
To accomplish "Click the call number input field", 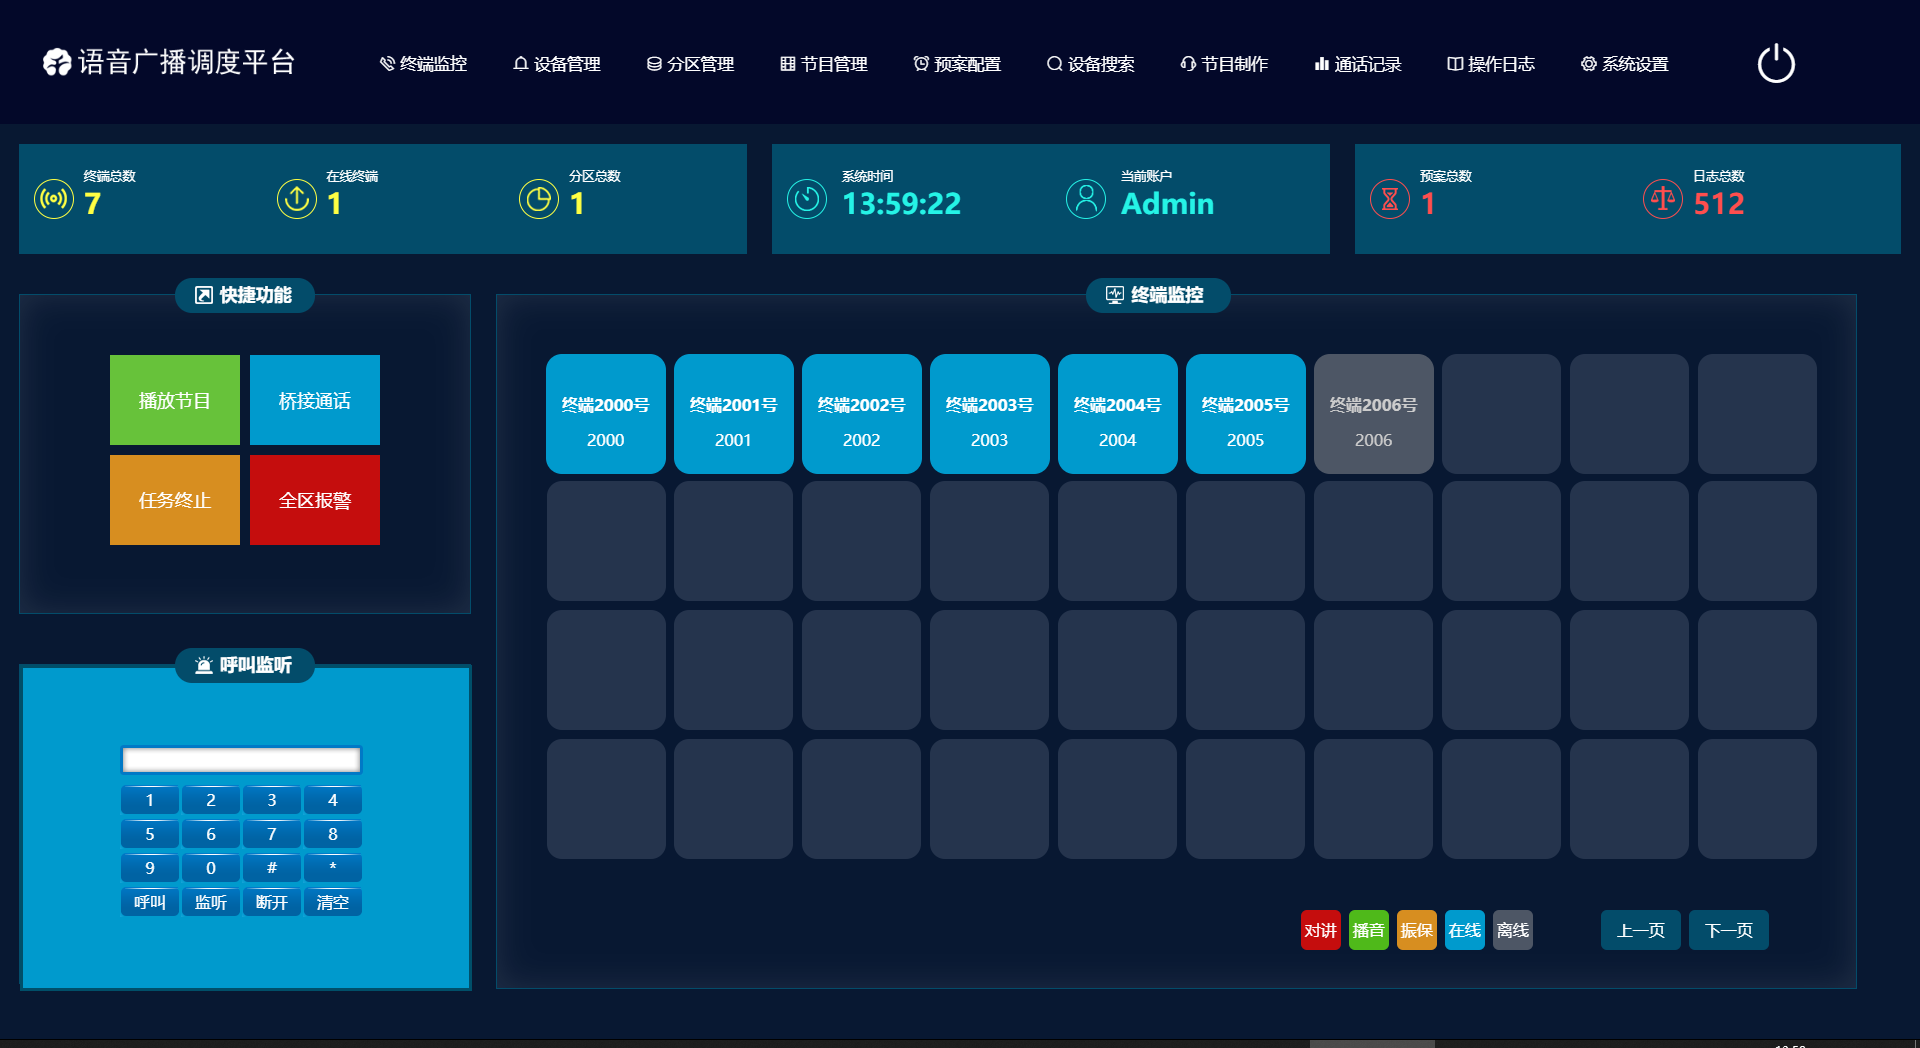I will 241,760.
